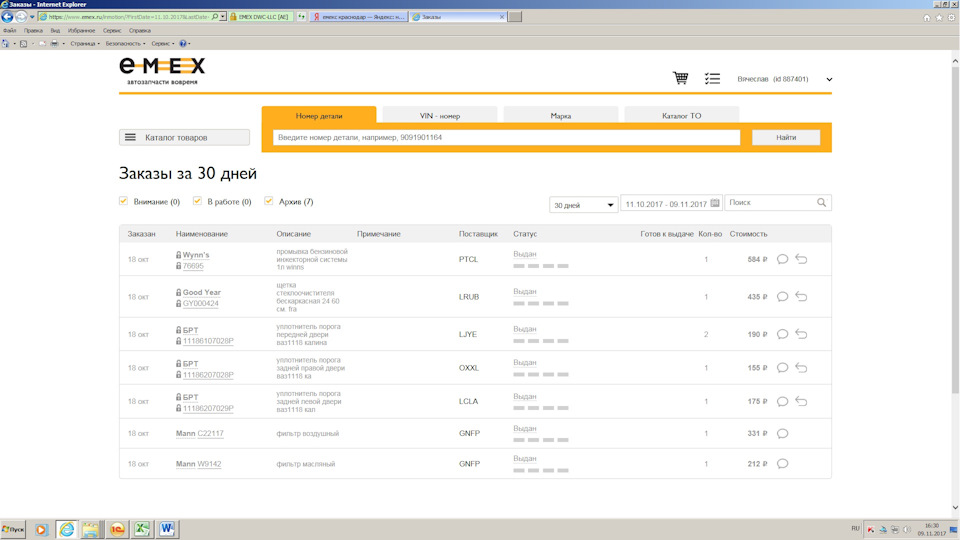Open media player icon in taskbar
960x540 pixels.
click(41, 530)
